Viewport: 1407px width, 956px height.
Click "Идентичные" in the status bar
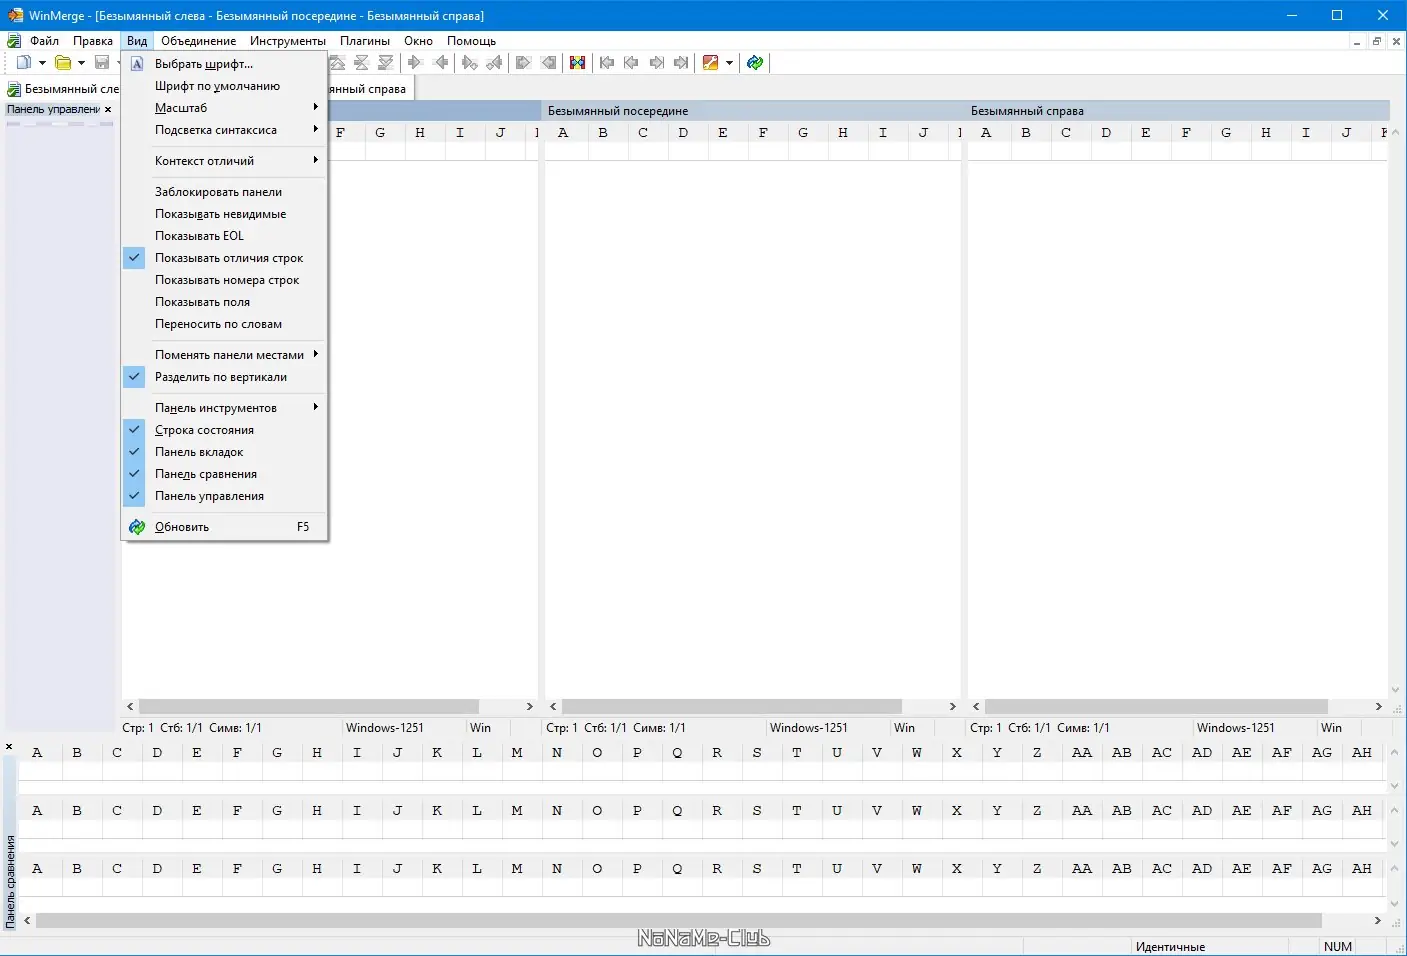(1170, 947)
